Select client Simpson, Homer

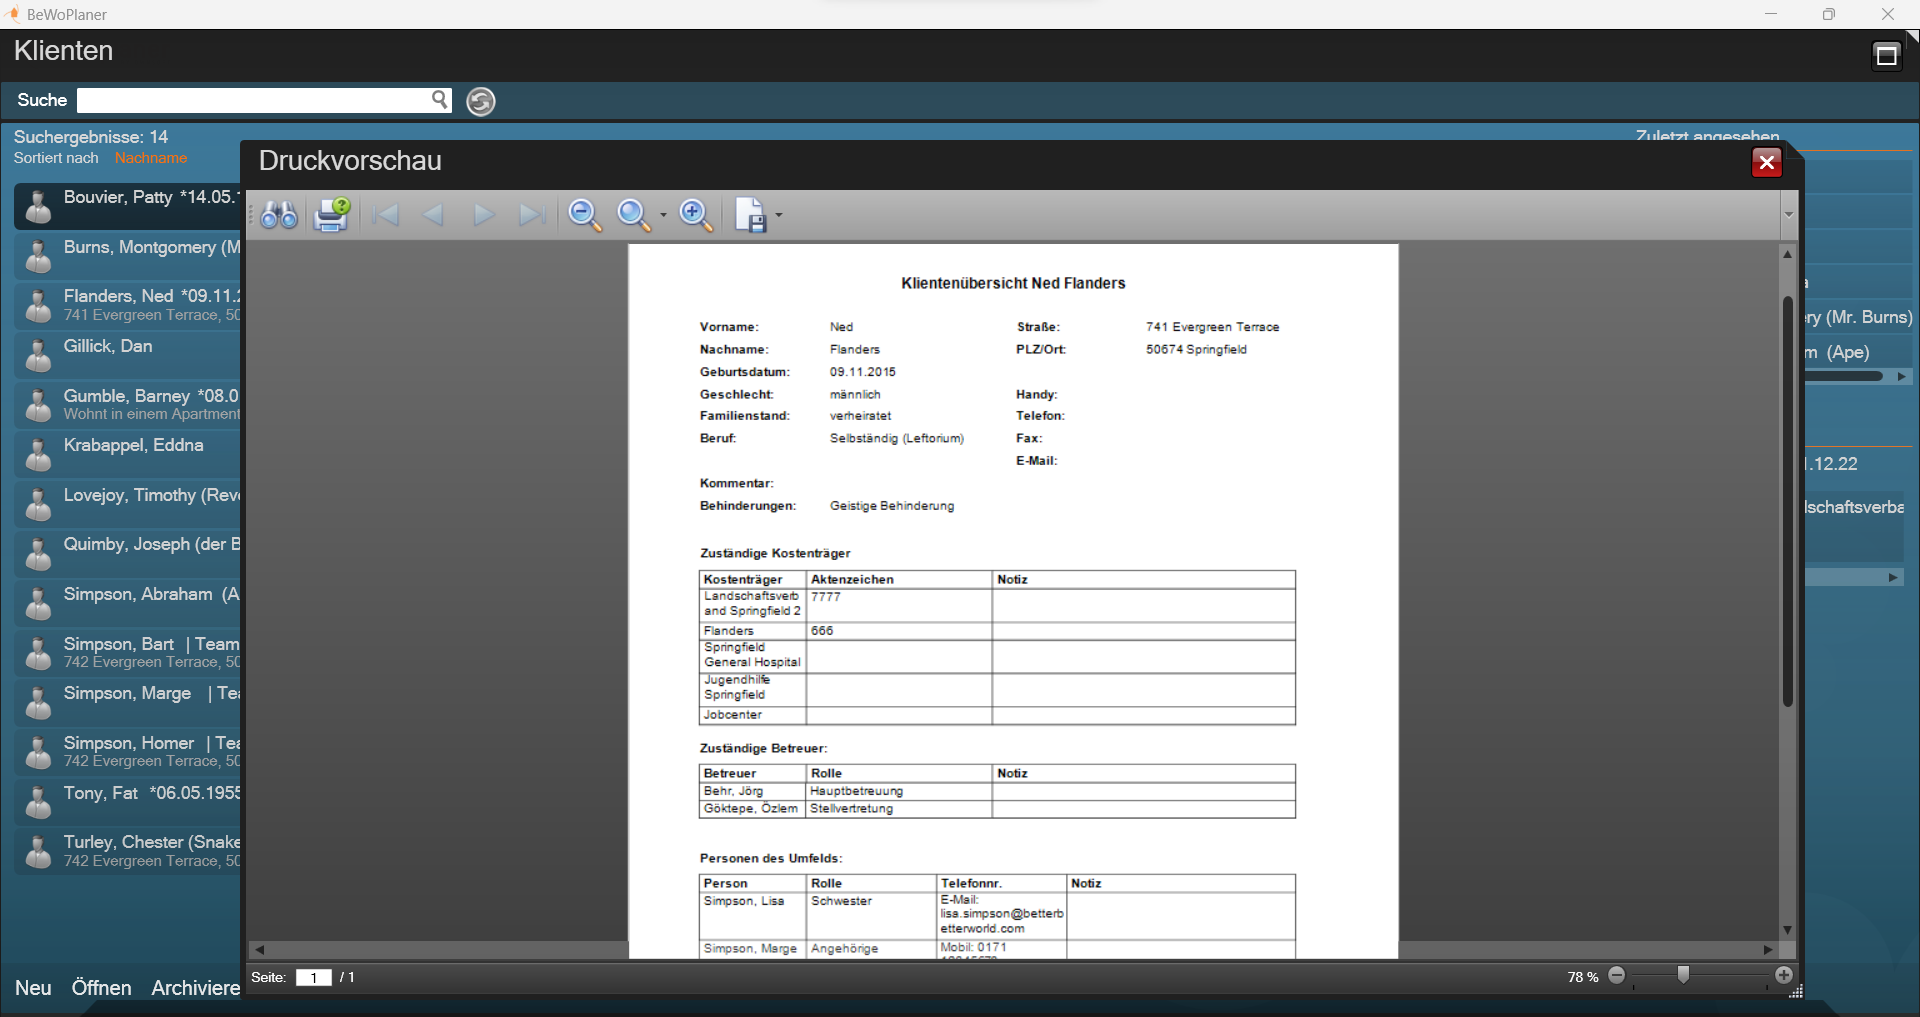click(x=127, y=751)
